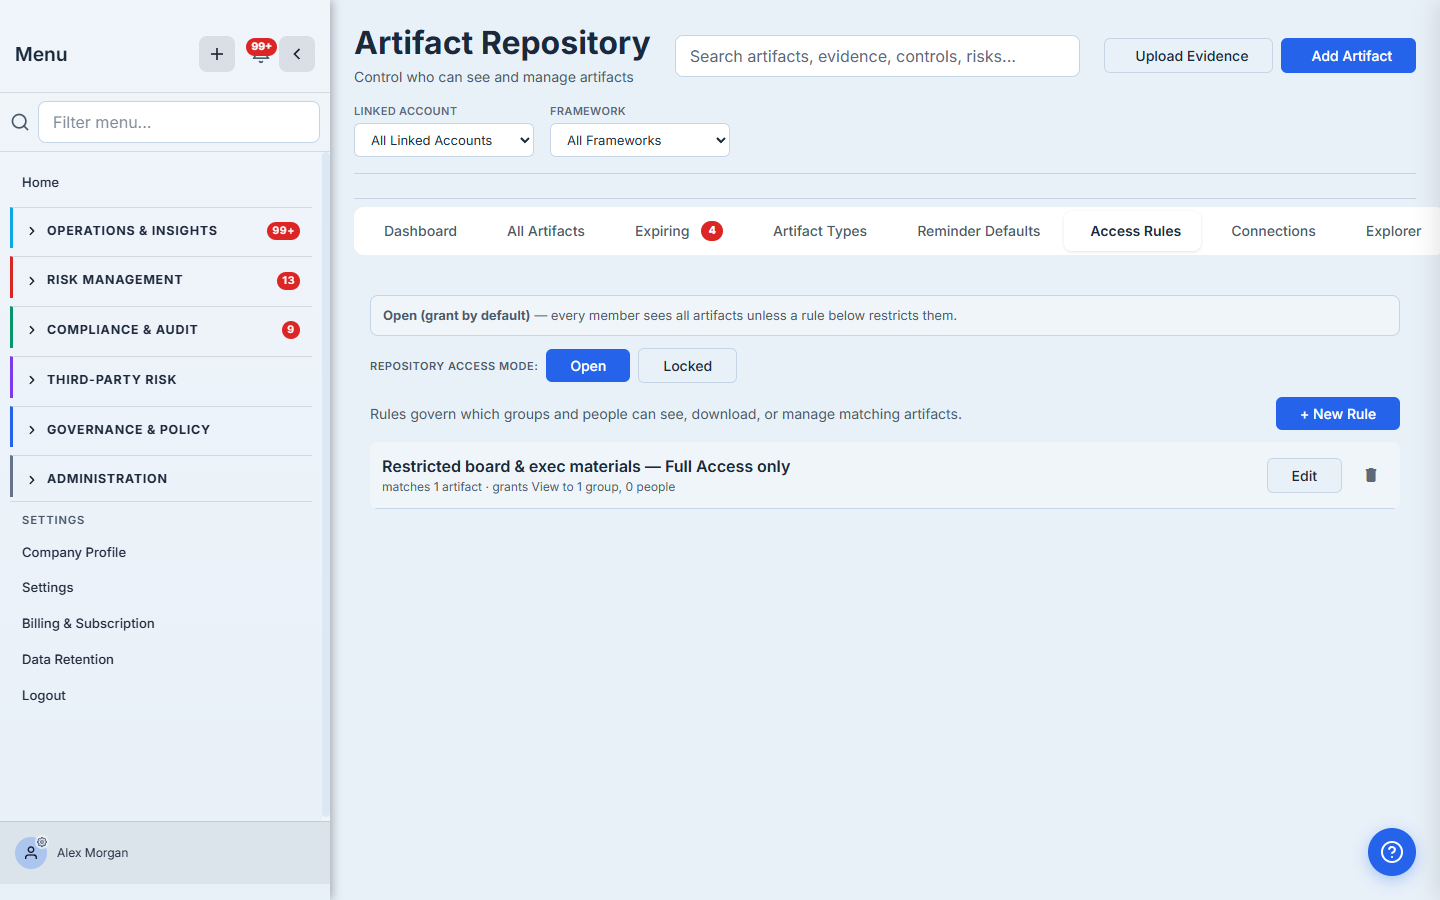Open the Artifact Types tab
The image size is (1440, 900).
(820, 231)
